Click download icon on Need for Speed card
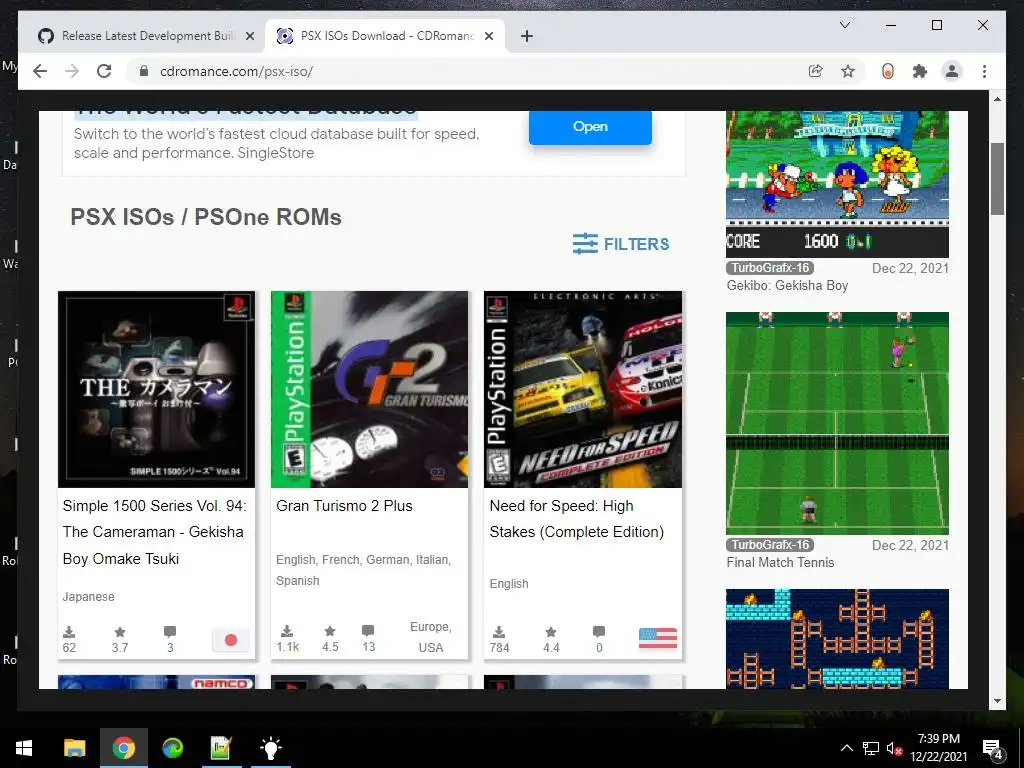 (x=499, y=632)
